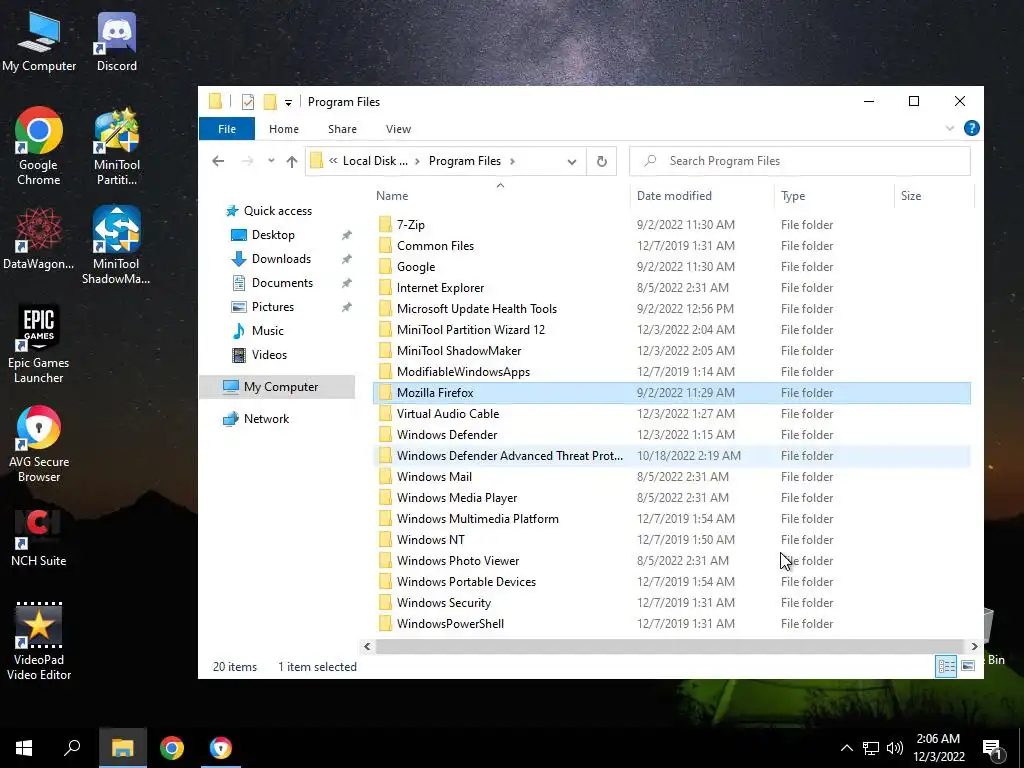Open MiniTool Partition Wizard desktop shortcut

(x=117, y=146)
